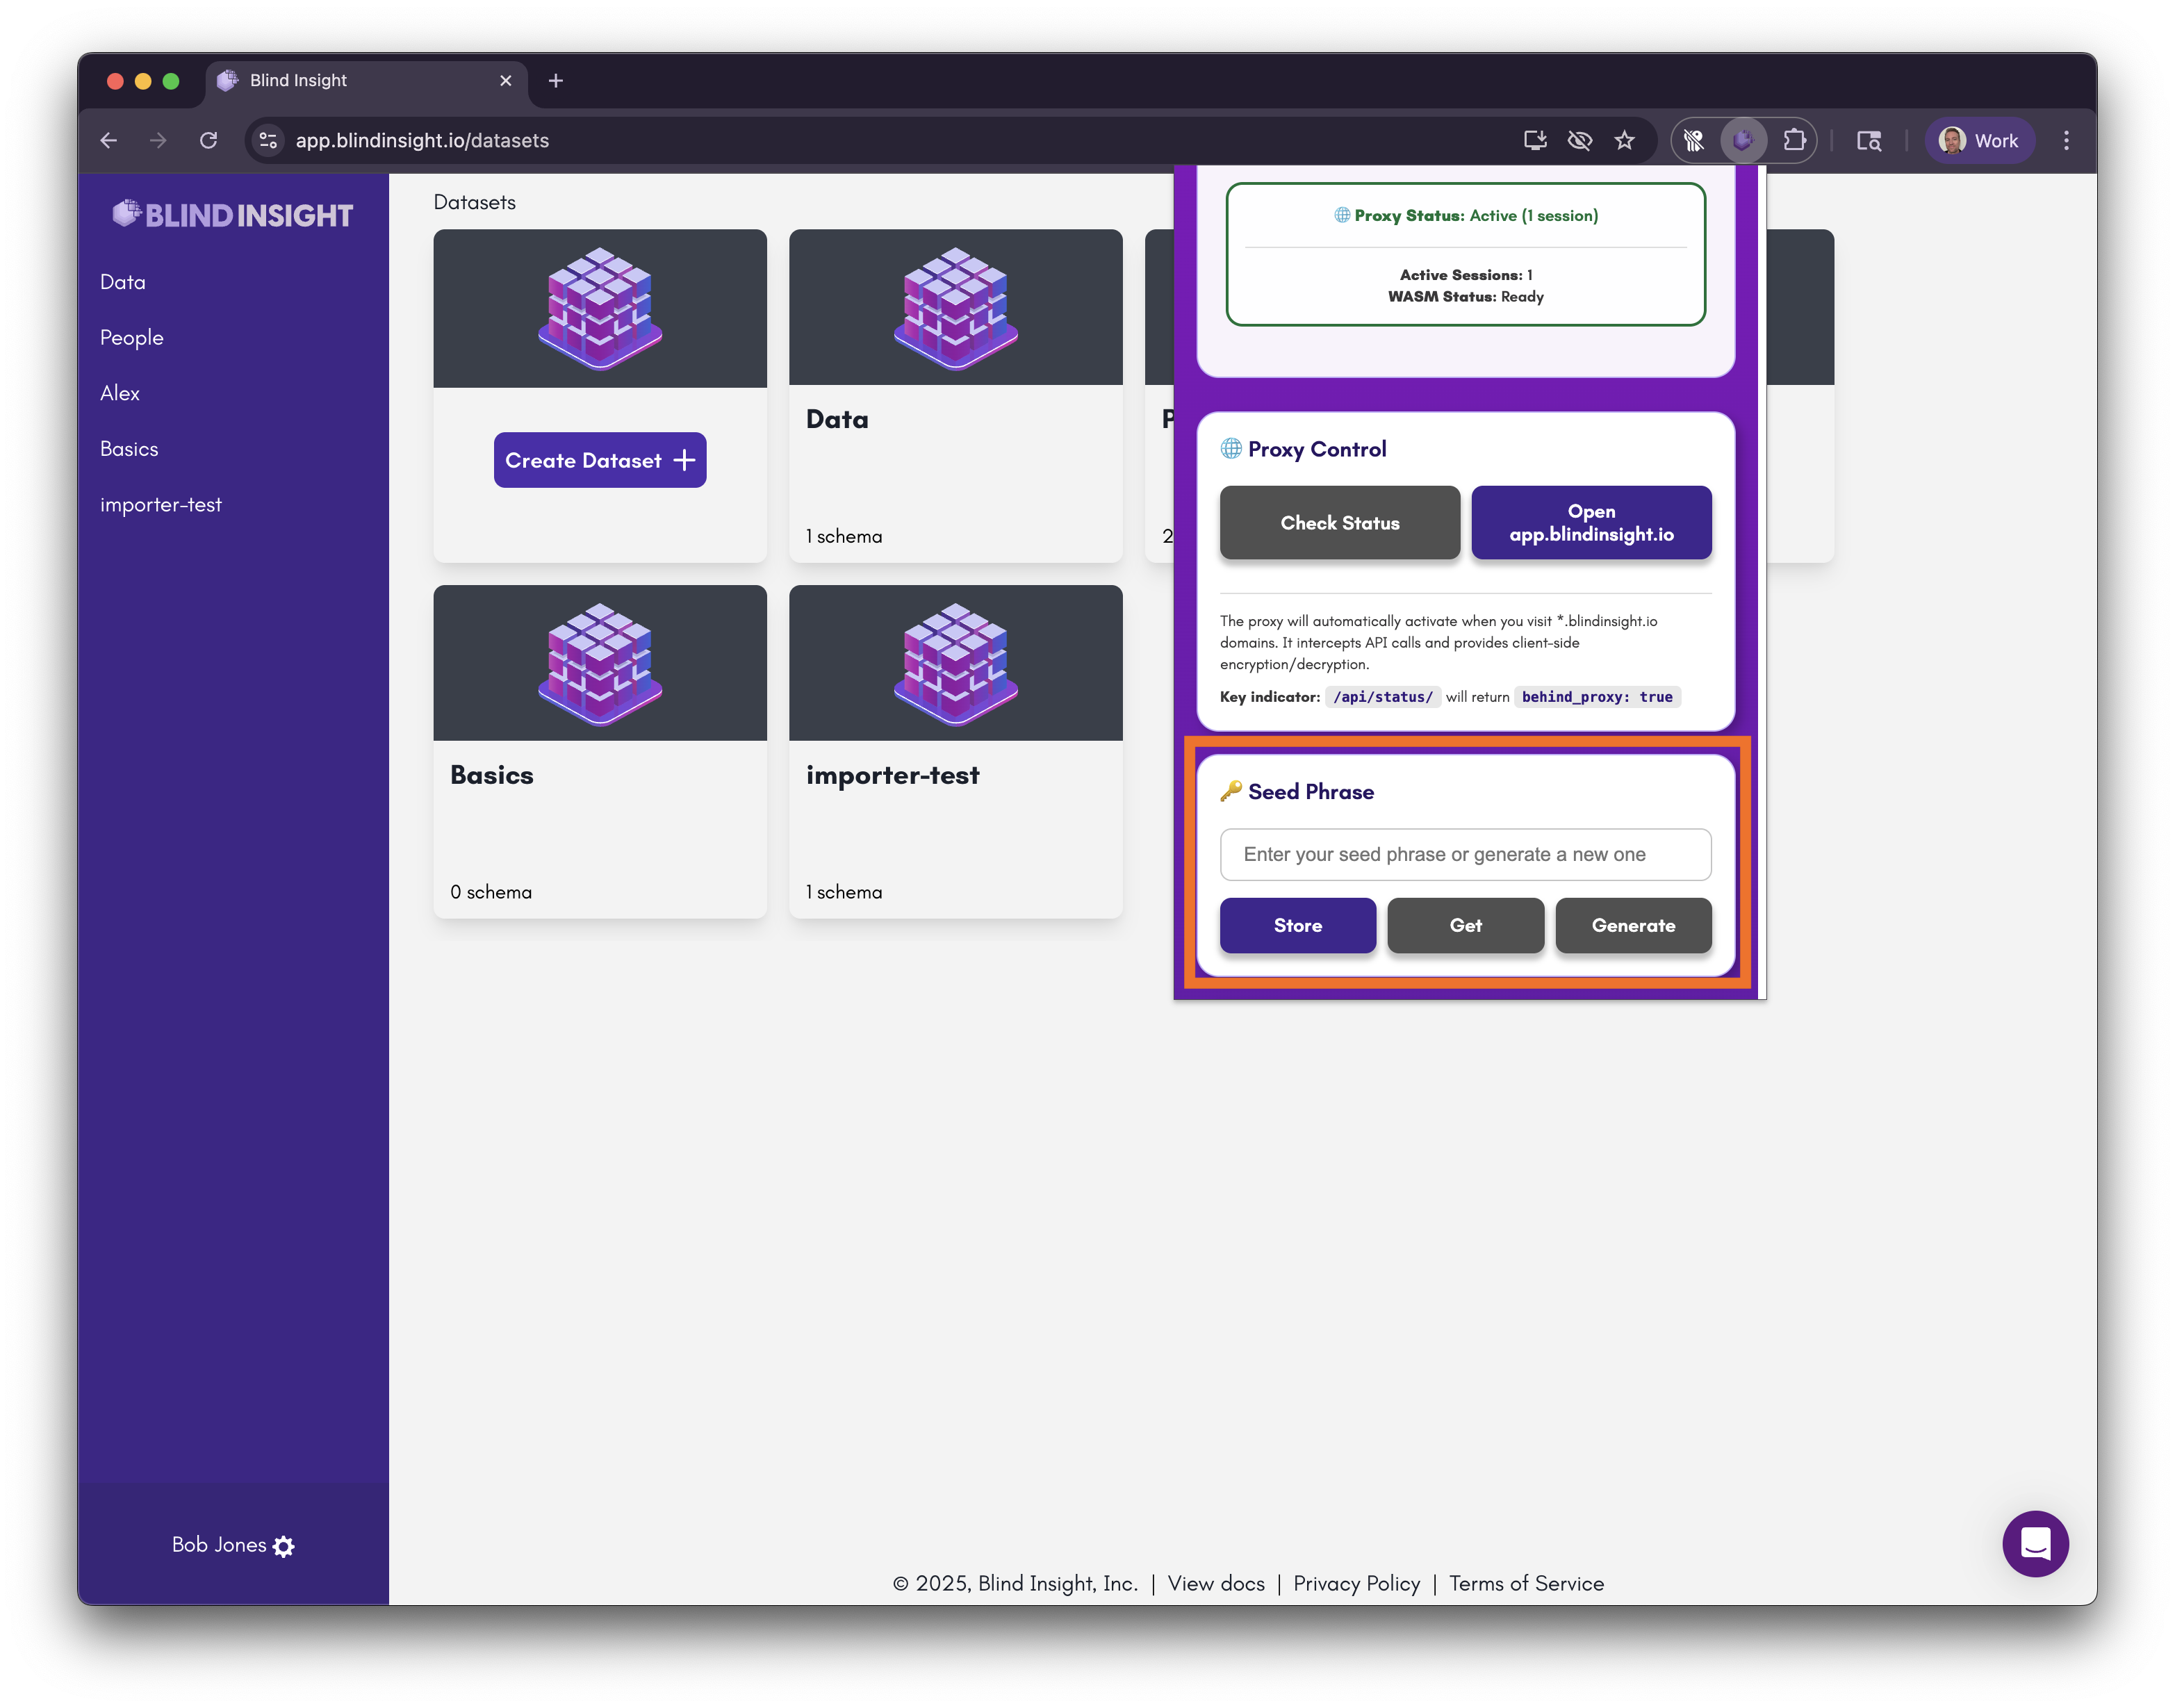Open the Chrome three-dot menu
The image size is (2175, 1708).
point(2066,141)
